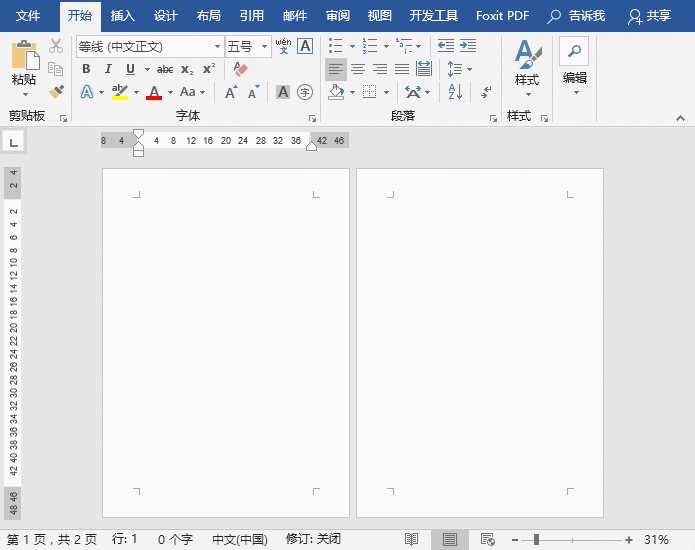
Task: Open the font size dropdown
Action: [x=265, y=47]
